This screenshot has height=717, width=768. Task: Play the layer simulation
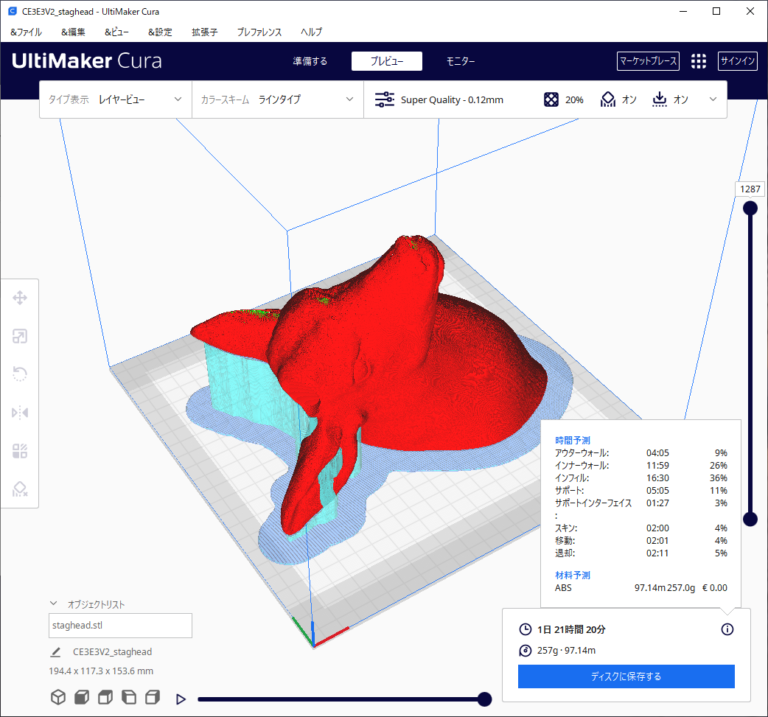pyautogui.click(x=181, y=699)
